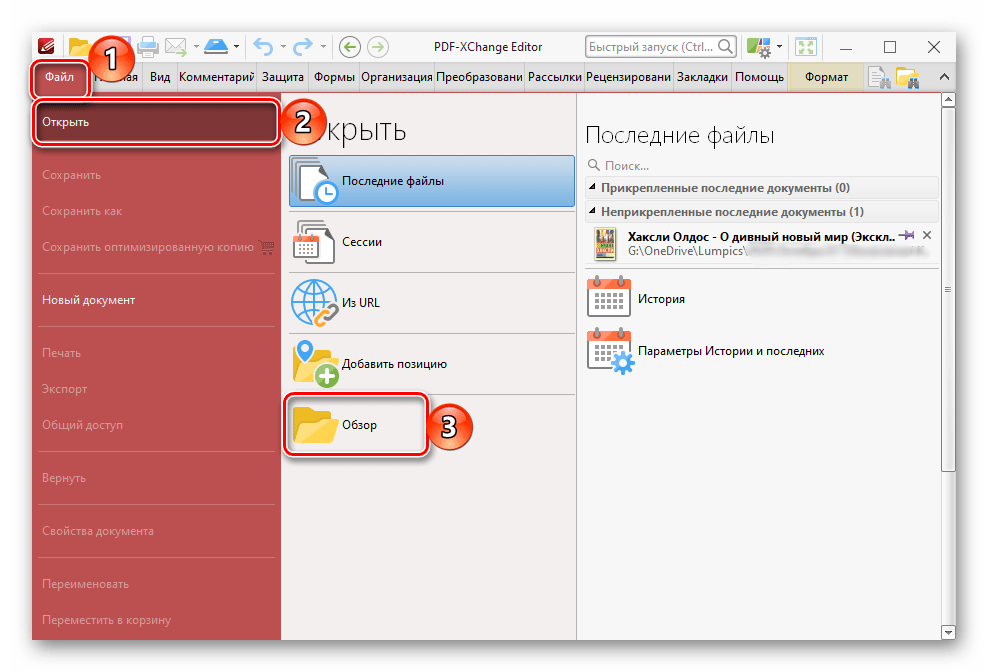Open the Redo history dropdown arrow
The width and height of the screenshot is (988, 672).
coord(323,47)
